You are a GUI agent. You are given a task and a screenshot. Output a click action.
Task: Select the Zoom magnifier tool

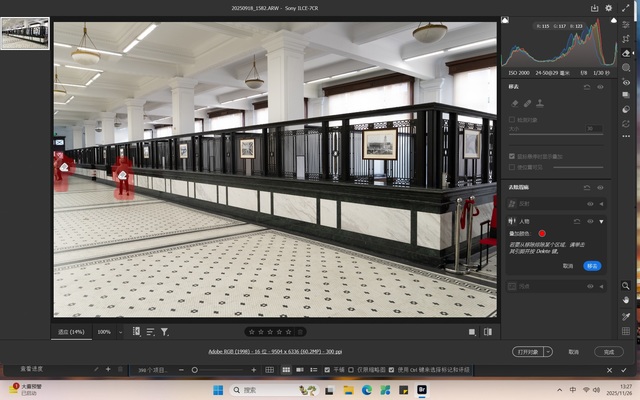626,285
